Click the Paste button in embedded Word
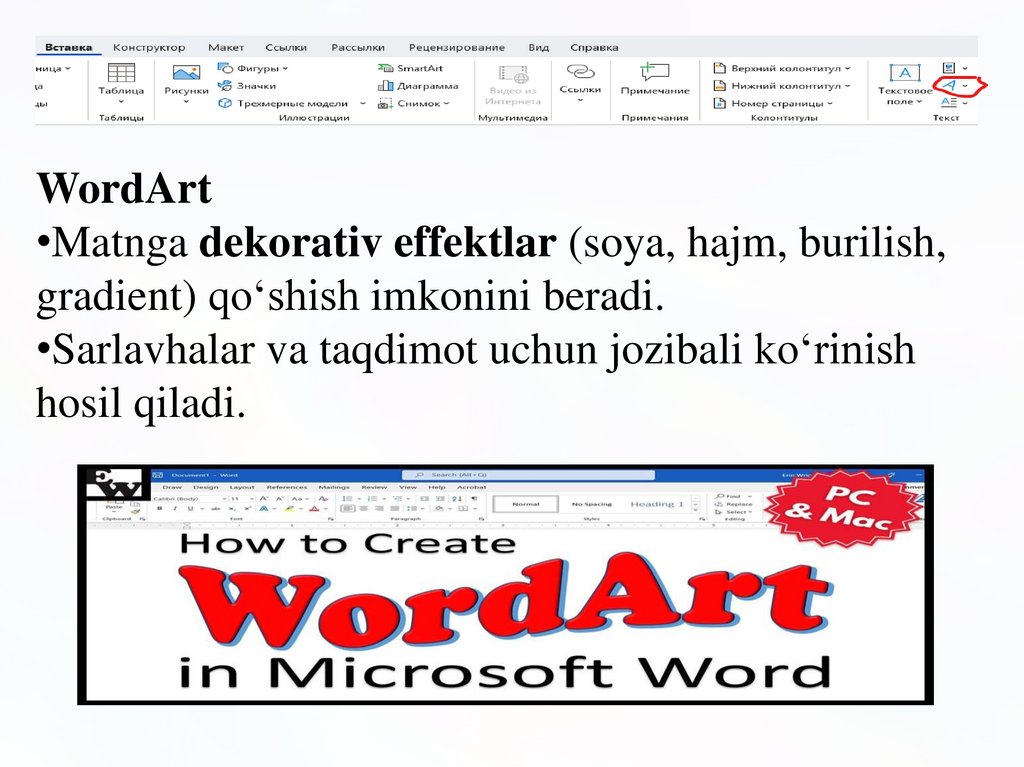The width and height of the screenshot is (1024, 767). point(114,506)
